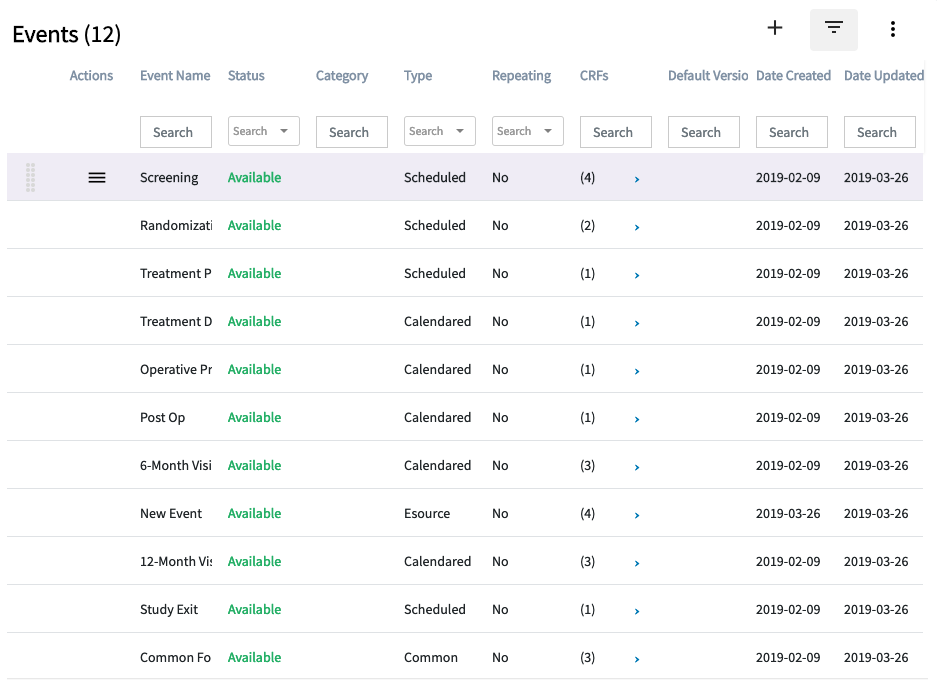
Task: Expand CRFs arrow for Screening event
Action: [x=637, y=179]
